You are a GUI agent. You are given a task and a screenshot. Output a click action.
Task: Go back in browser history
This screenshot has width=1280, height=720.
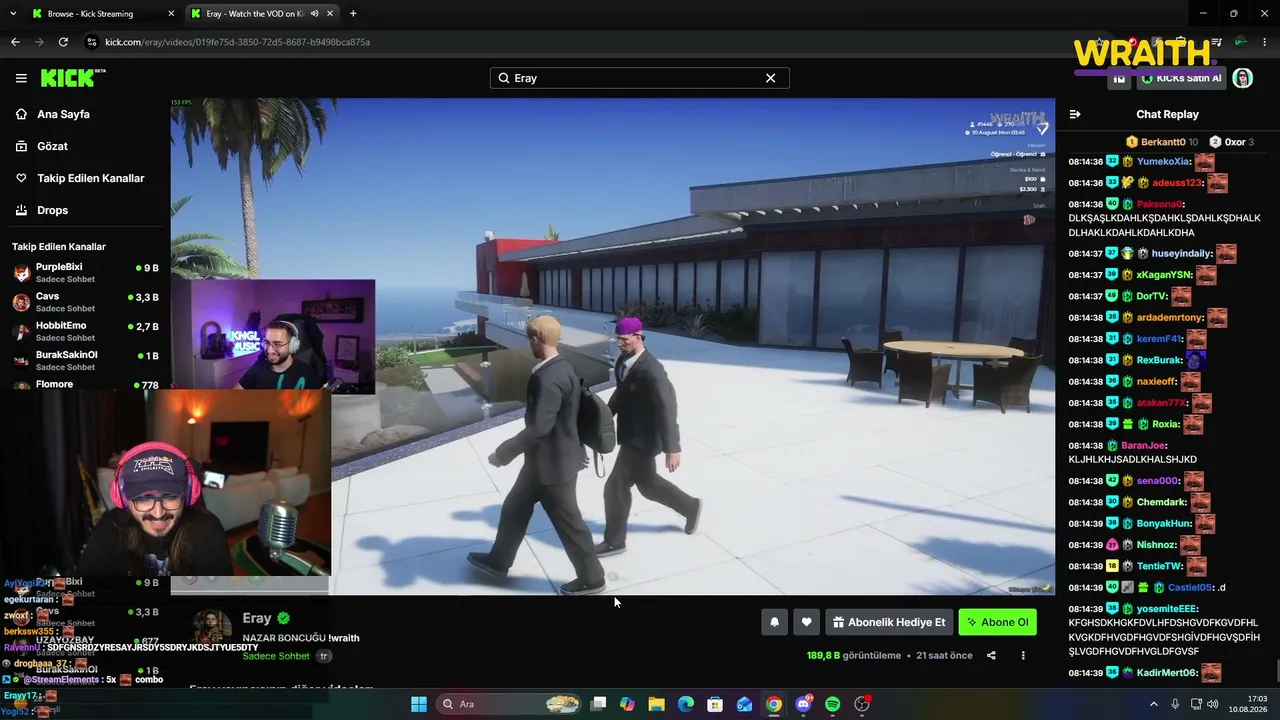[x=15, y=42]
